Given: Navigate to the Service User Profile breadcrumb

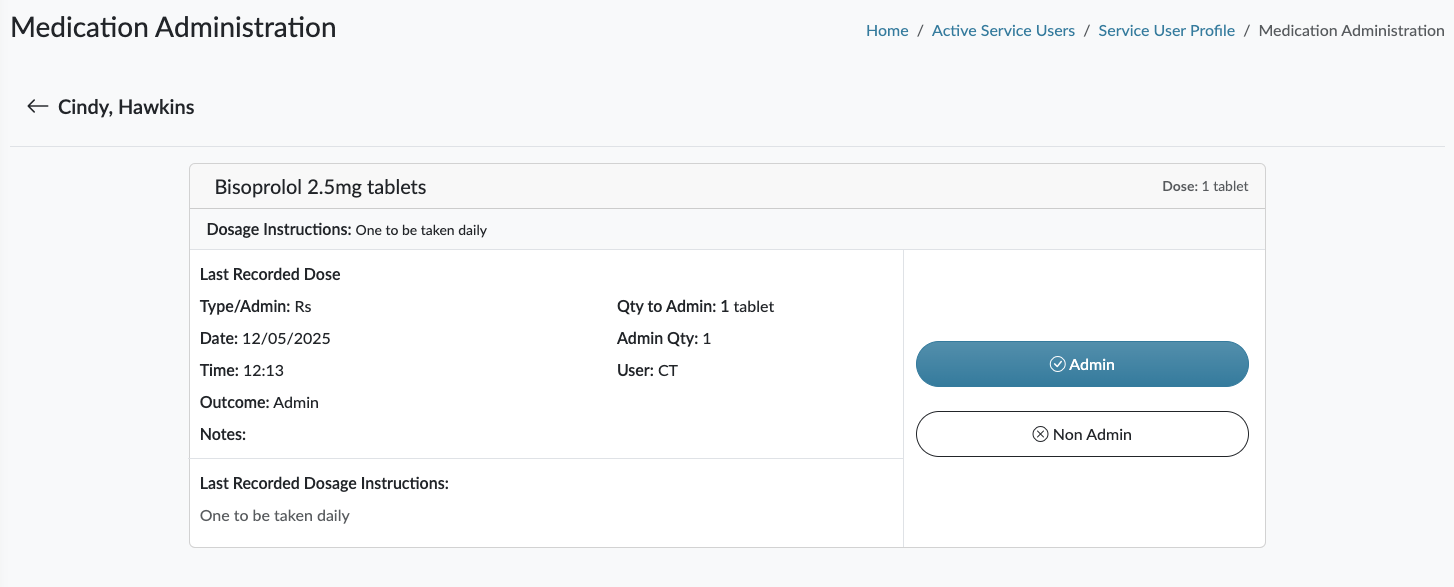Looking at the screenshot, I should click(x=1166, y=31).
